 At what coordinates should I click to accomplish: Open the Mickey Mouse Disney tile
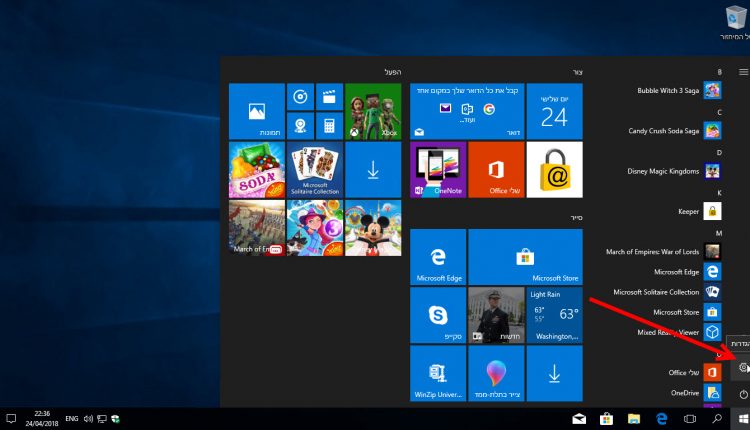click(373, 228)
